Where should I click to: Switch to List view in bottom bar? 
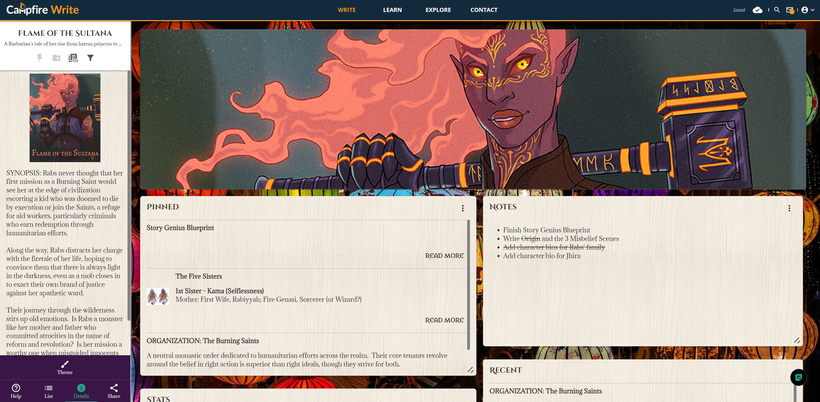(x=48, y=390)
